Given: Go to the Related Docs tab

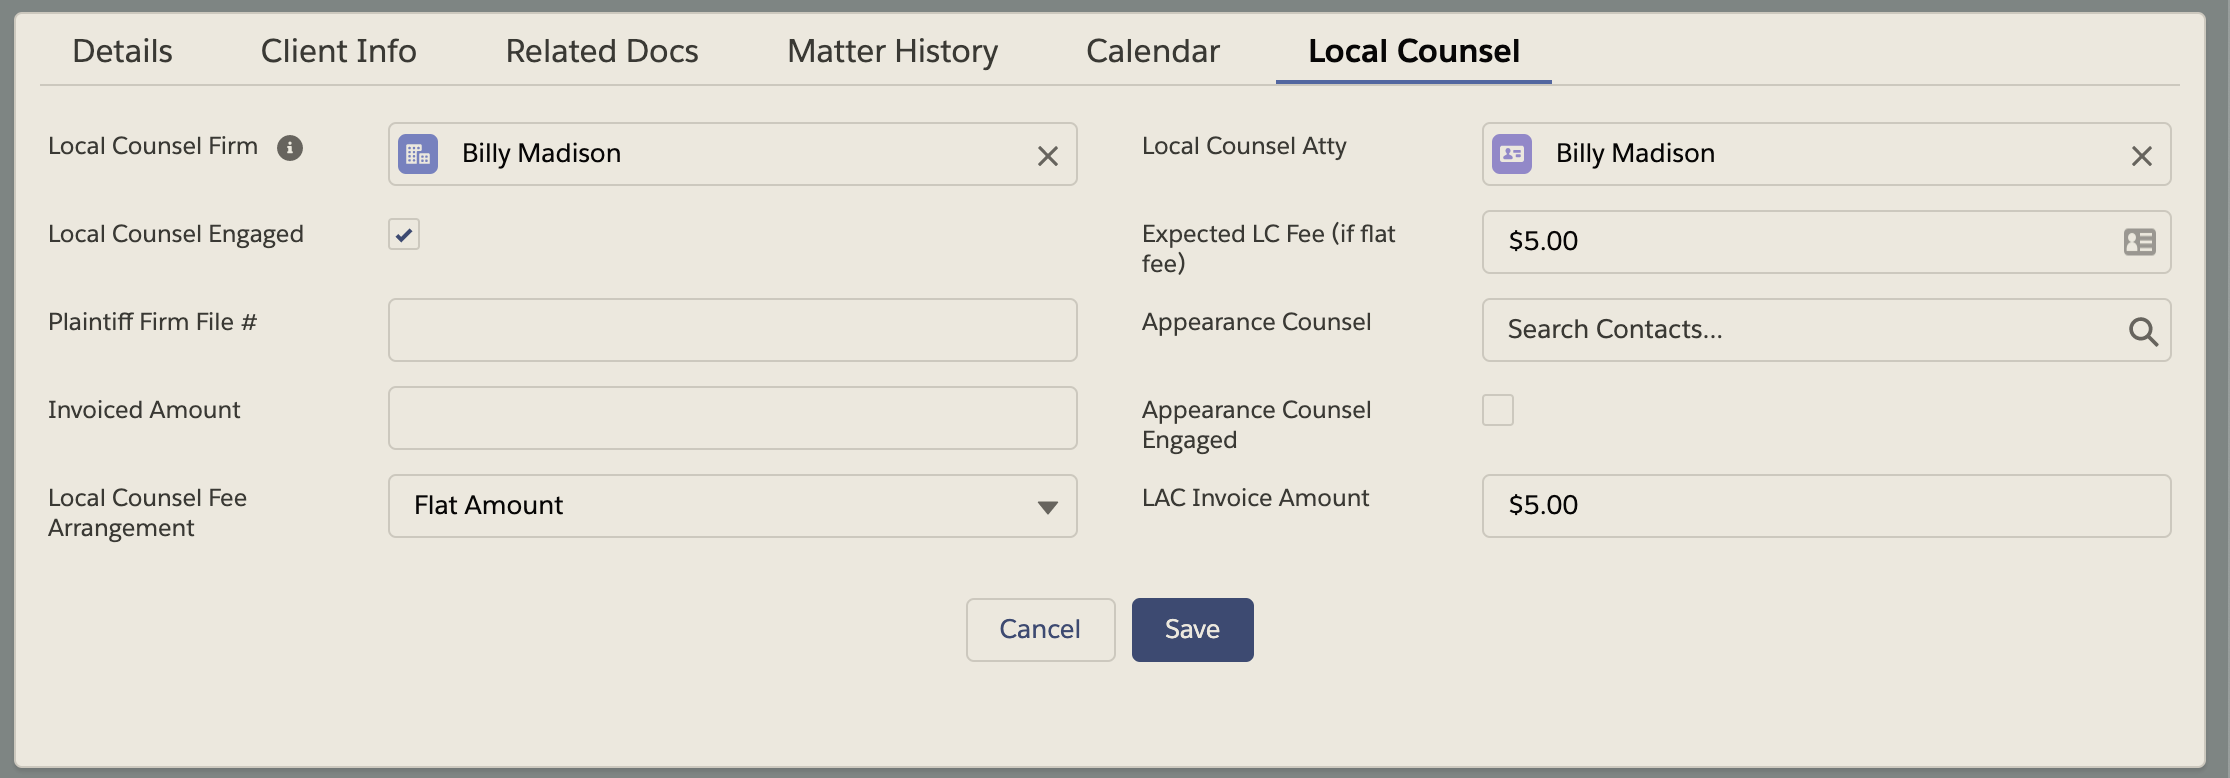Looking at the screenshot, I should tap(601, 51).
